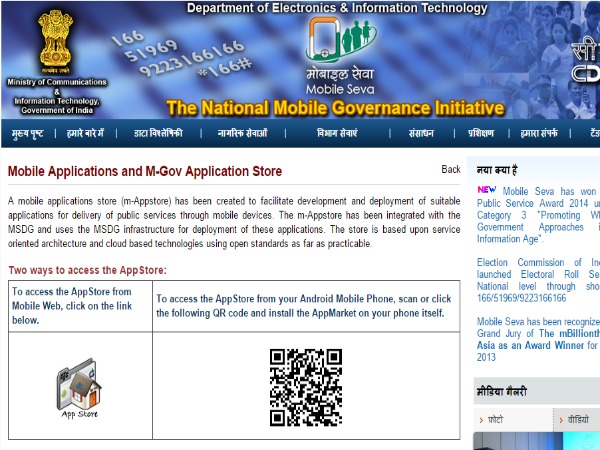Switch to वीडियो tab in media gallery
600x450 pixels.
click(577, 420)
